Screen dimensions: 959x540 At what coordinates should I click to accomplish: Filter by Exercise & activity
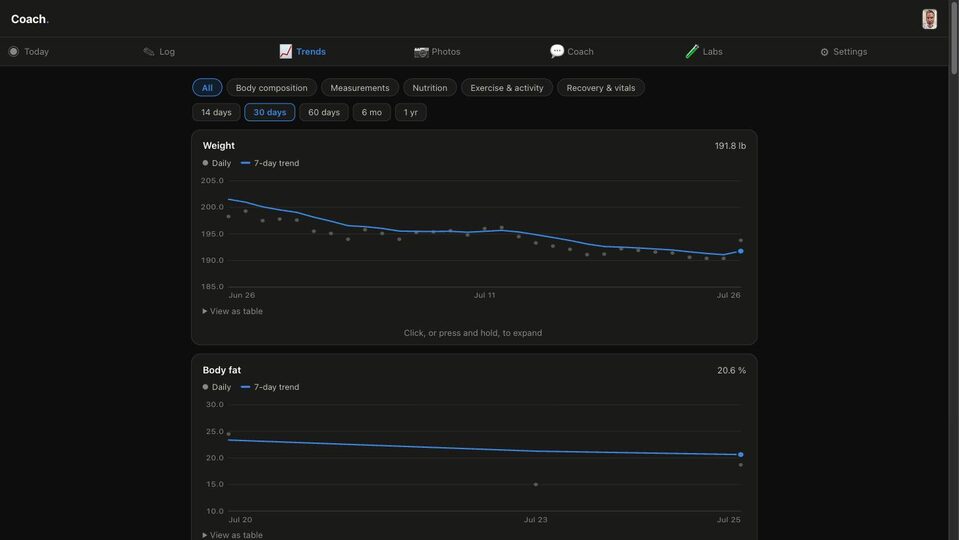pyautogui.click(x=506, y=87)
